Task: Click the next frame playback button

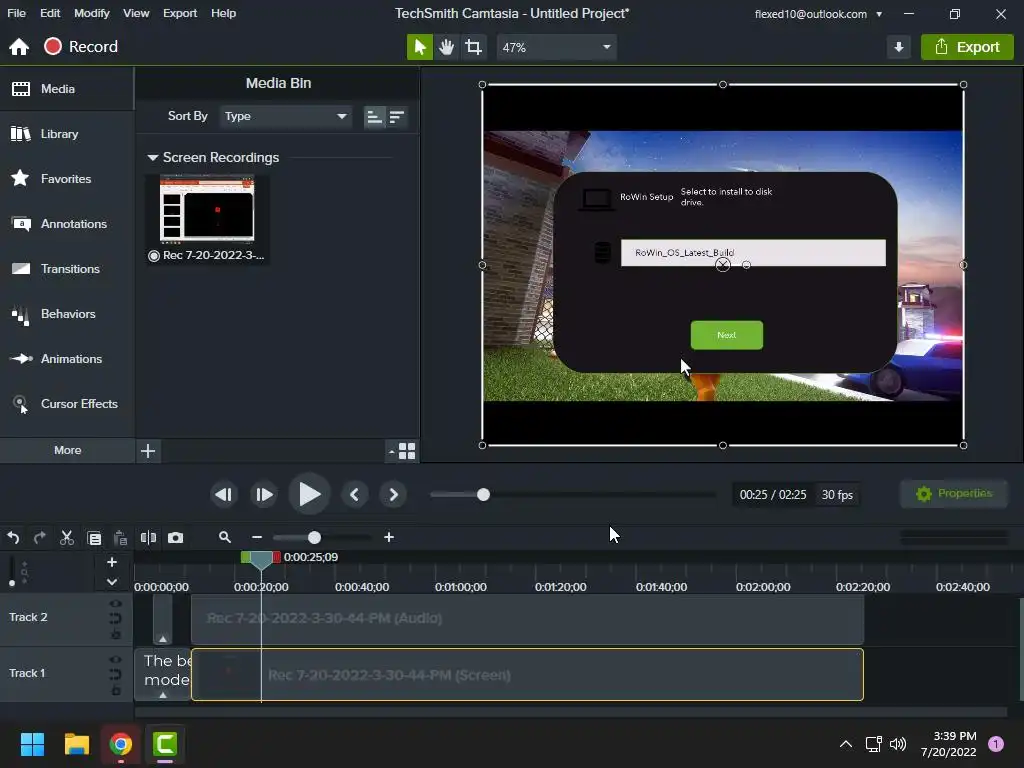Action: 264,494
